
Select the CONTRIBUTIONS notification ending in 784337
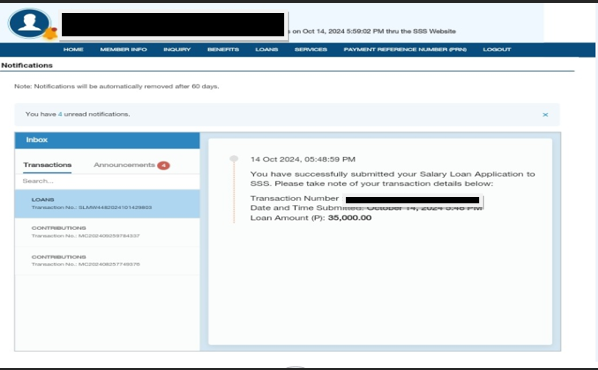[107, 232]
